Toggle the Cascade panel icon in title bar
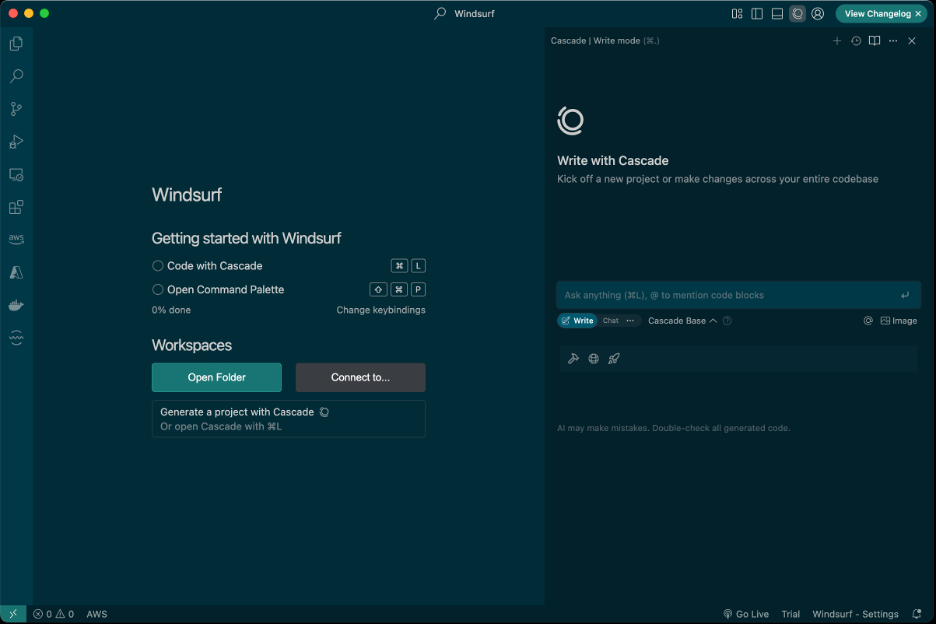Screen dimensions: 936x624 [x=798, y=13]
